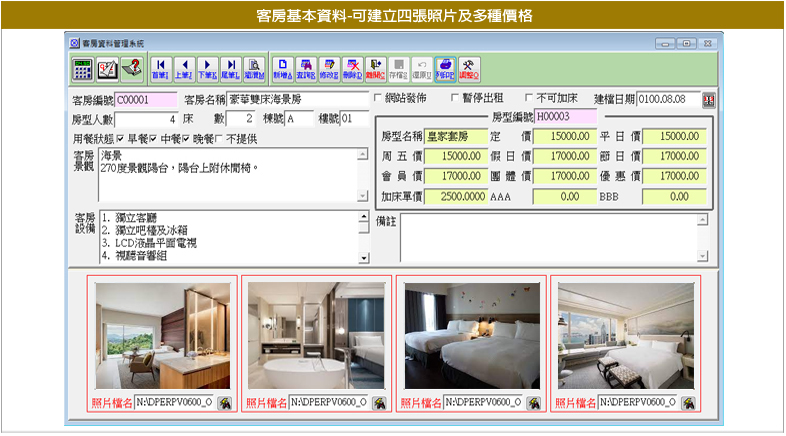The image size is (786, 436).
Task: Click the 修改 edit record icon
Action: [329, 68]
